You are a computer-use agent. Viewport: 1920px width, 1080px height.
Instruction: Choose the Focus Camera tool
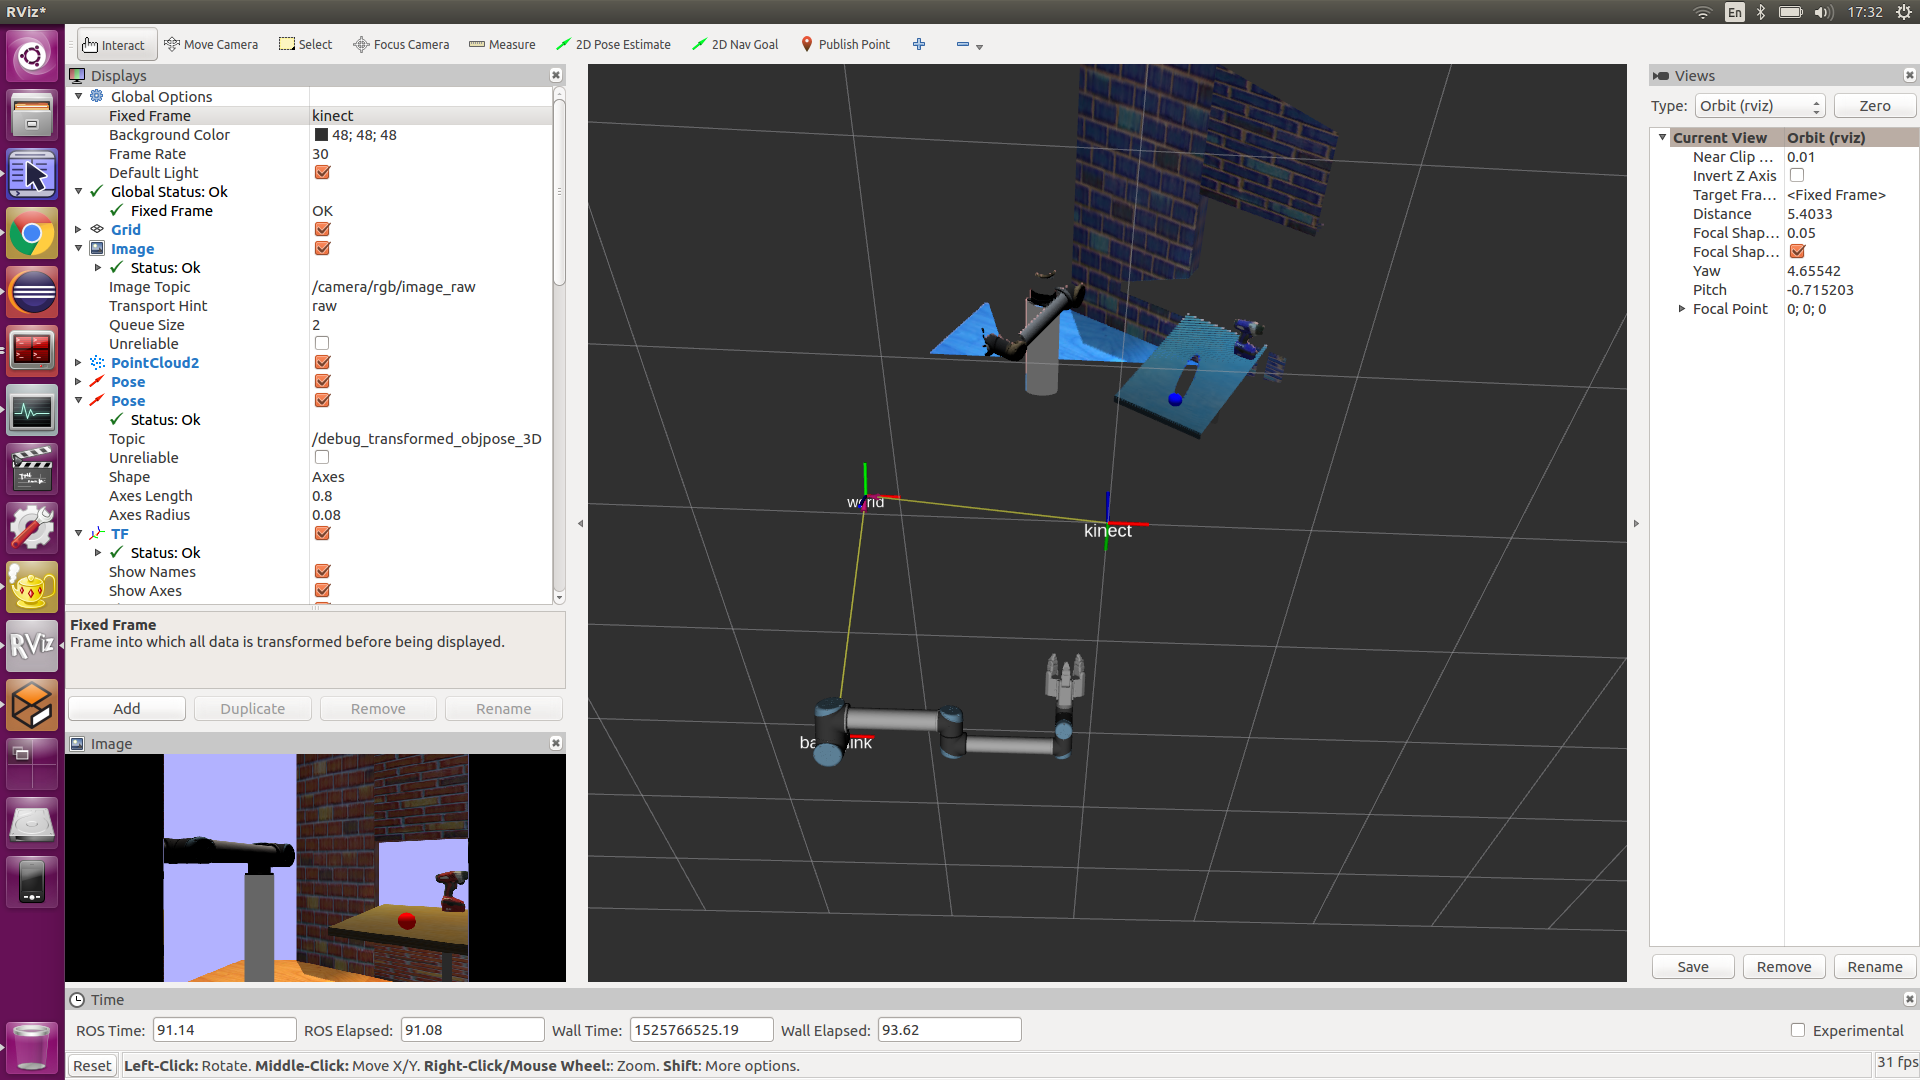tap(401, 45)
